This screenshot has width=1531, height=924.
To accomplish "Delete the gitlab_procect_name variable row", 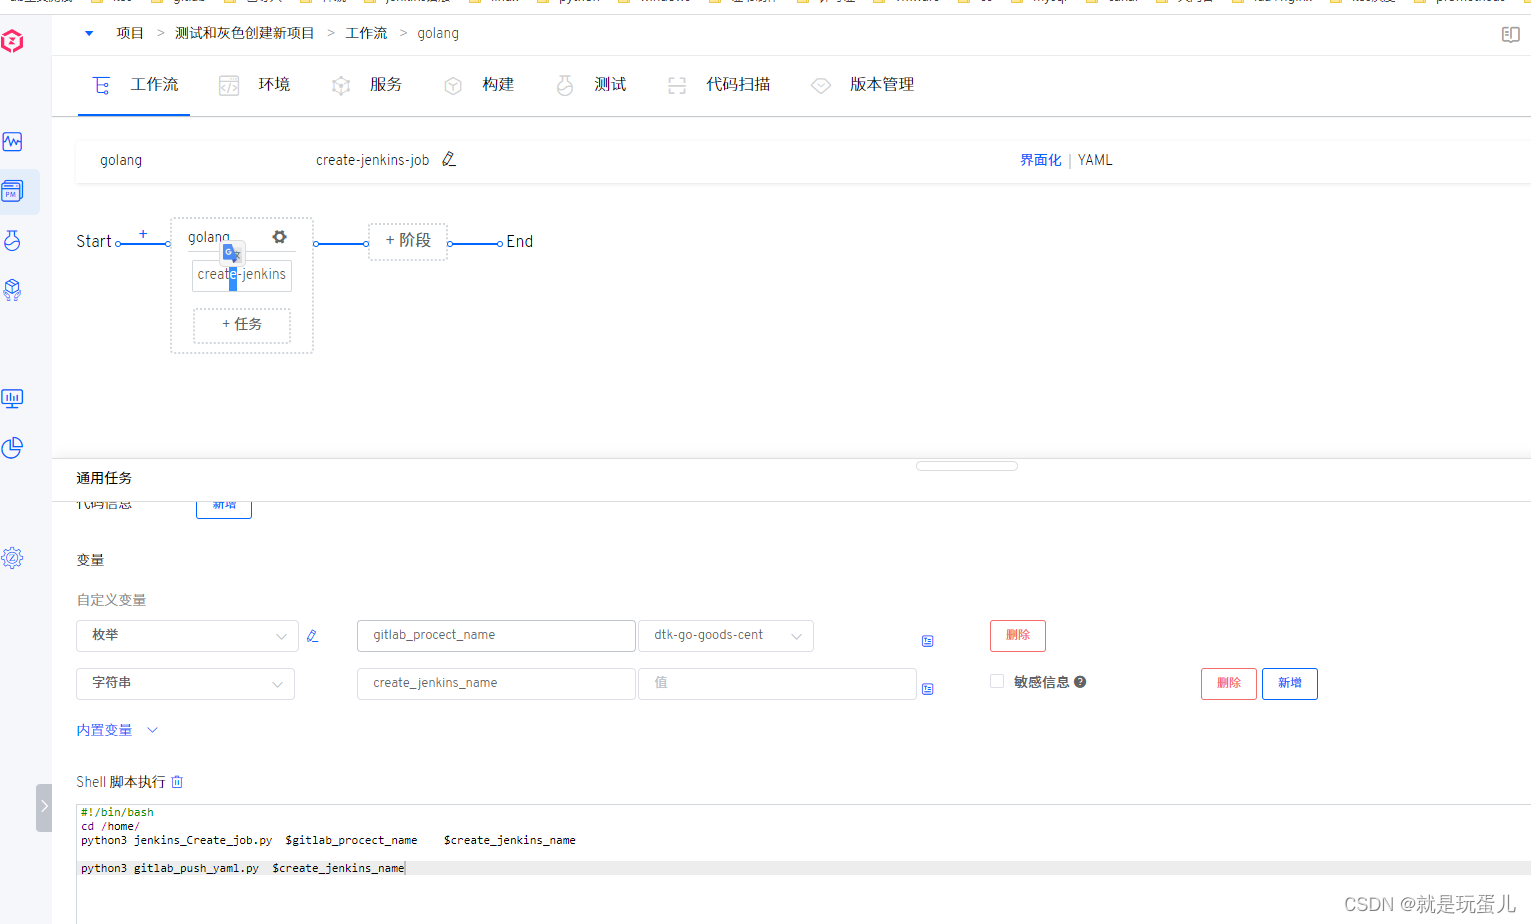I will tap(1018, 636).
